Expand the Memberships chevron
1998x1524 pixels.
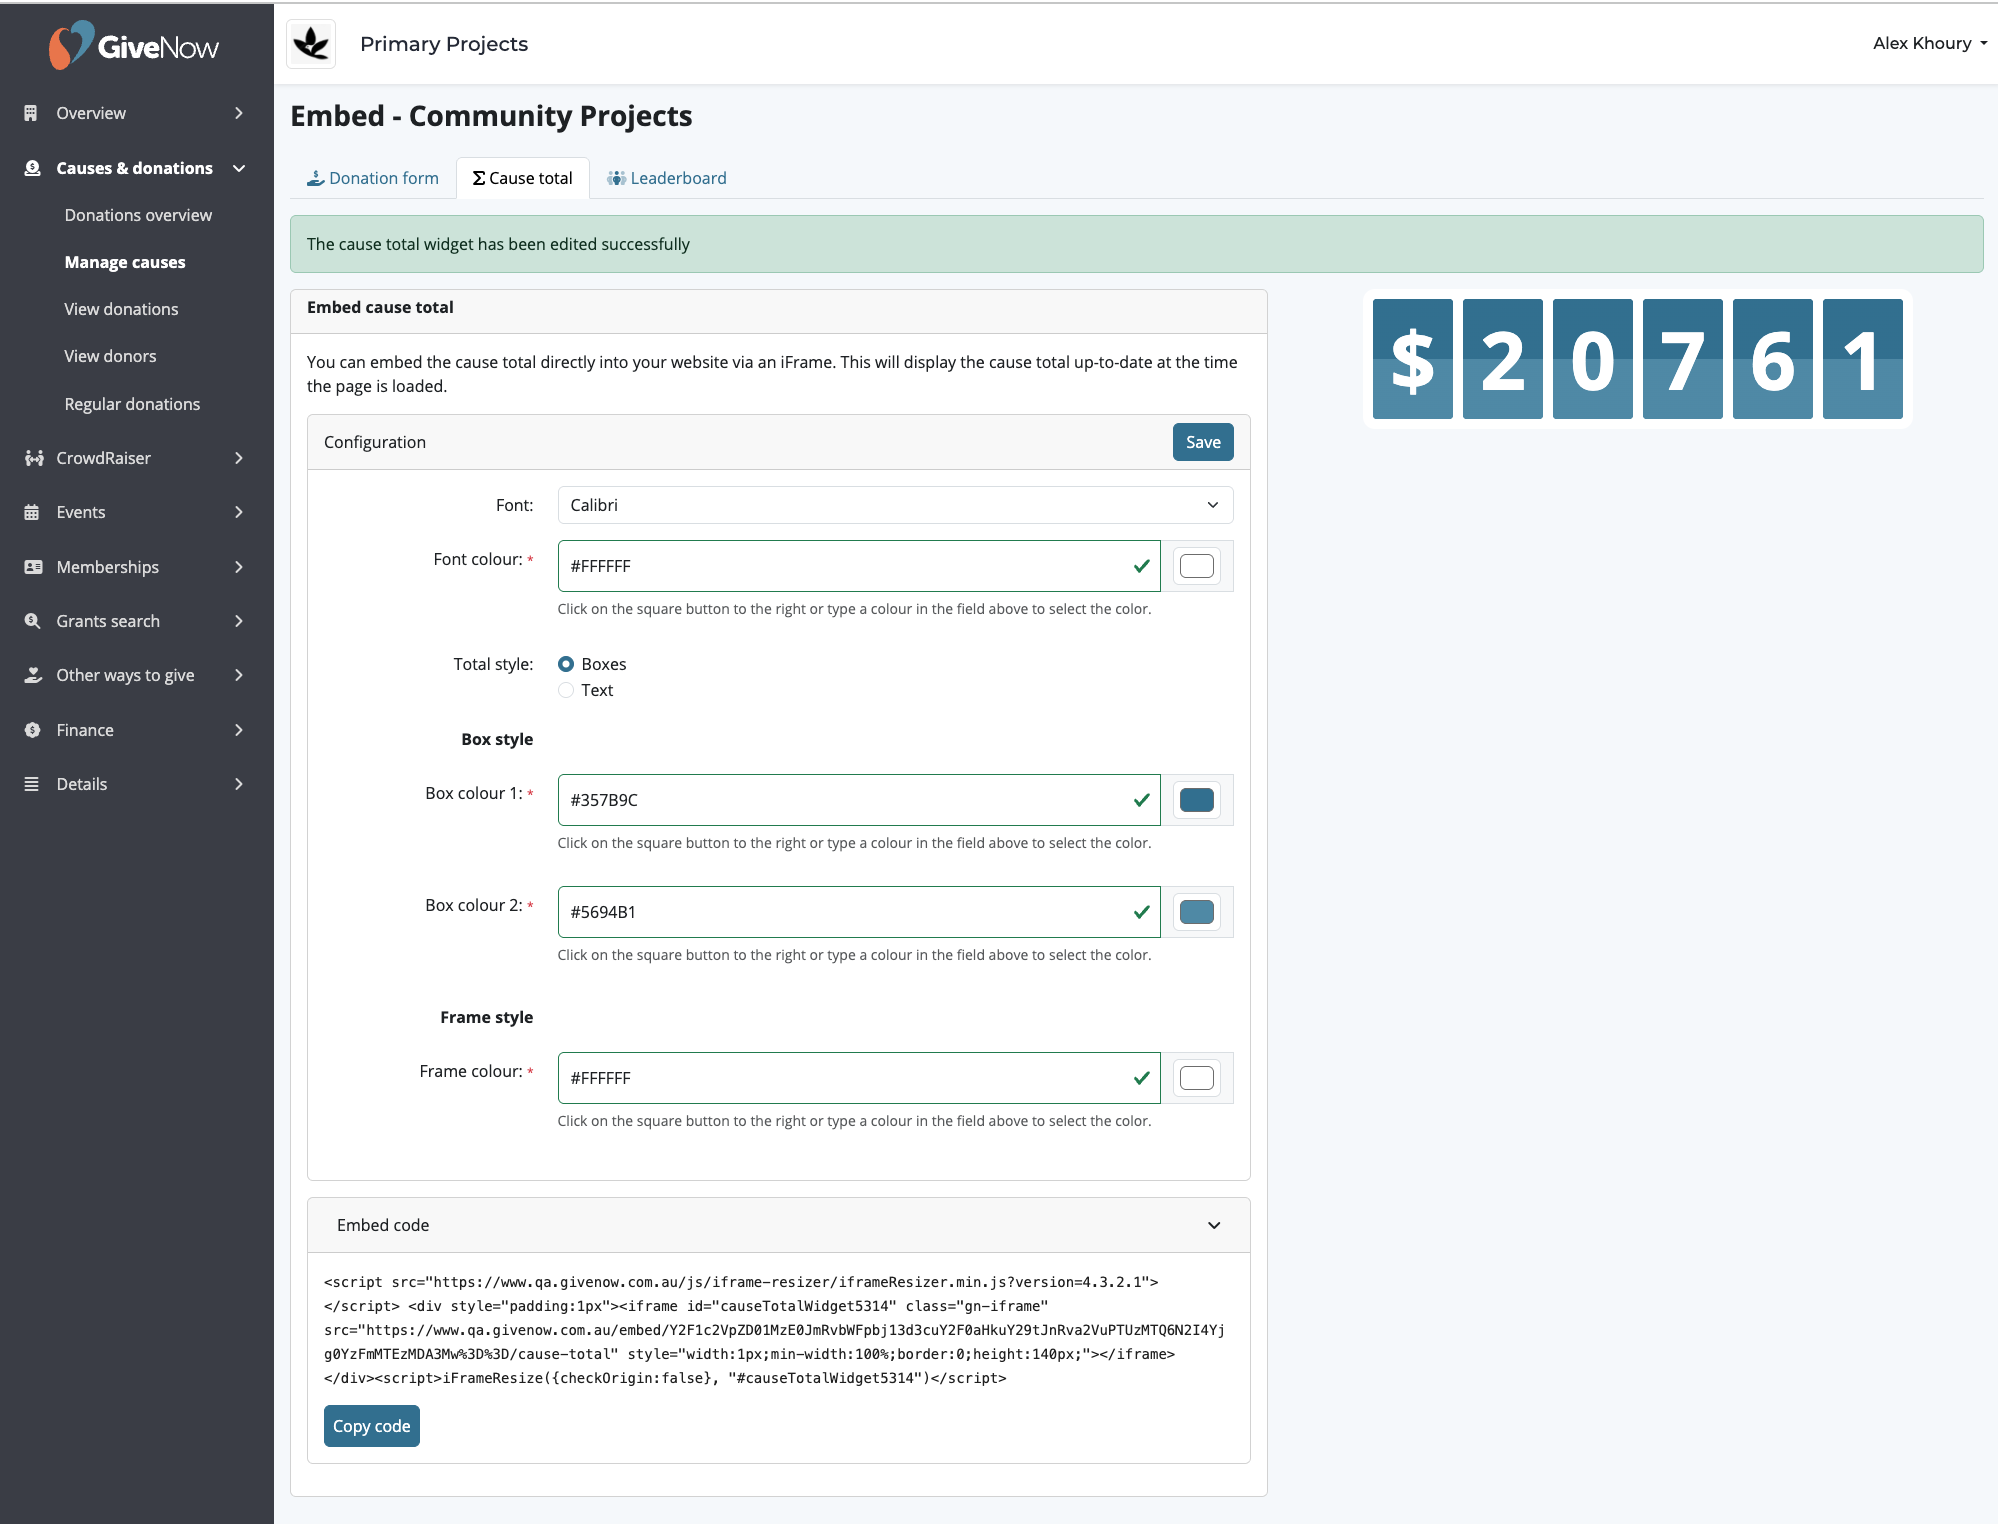point(239,567)
